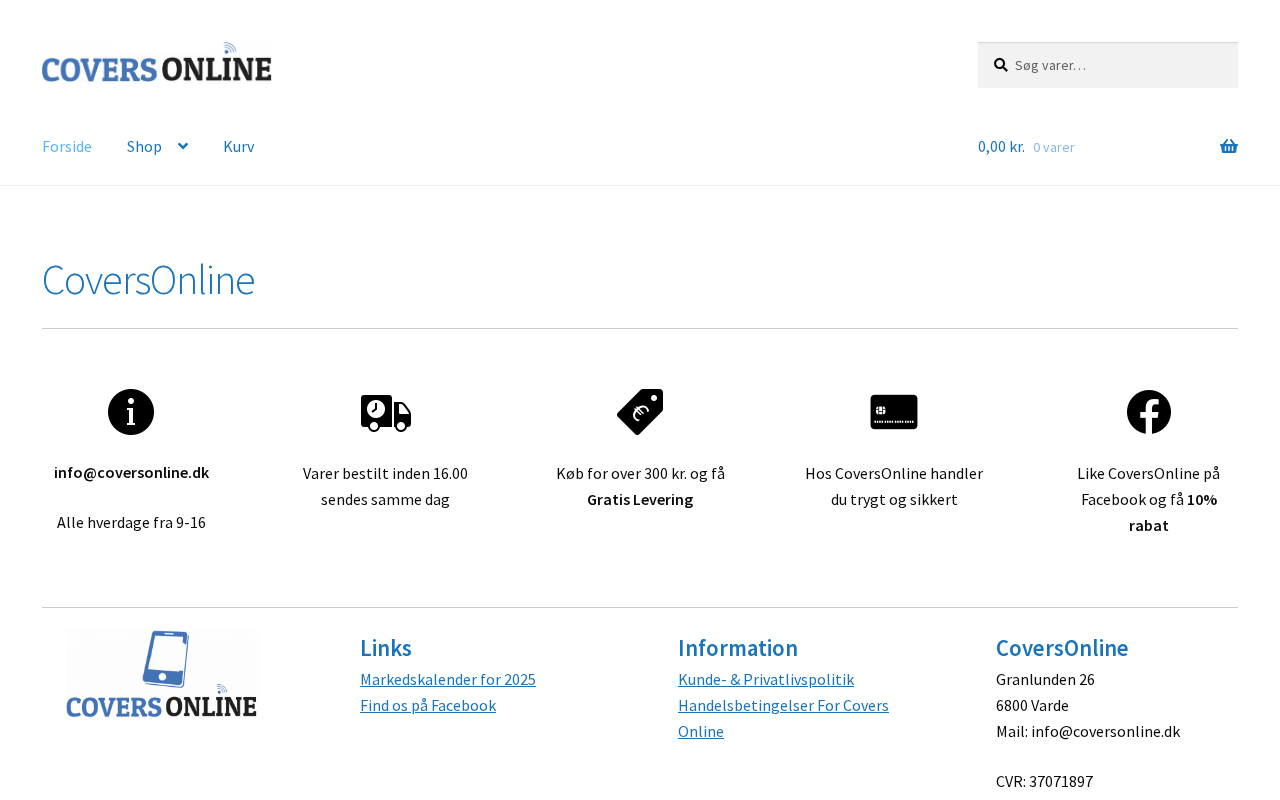The image size is (1280, 800).
Task: Click the price tag icon
Action: 640,412
